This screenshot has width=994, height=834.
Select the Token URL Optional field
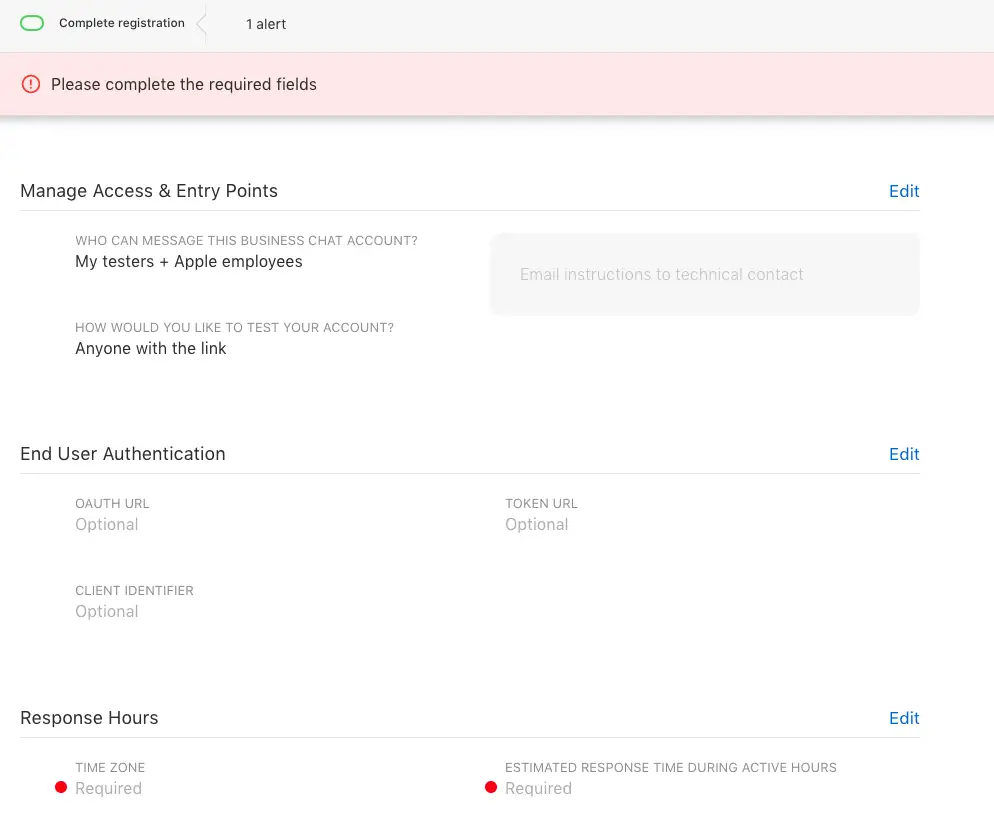click(x=536, y=524)
